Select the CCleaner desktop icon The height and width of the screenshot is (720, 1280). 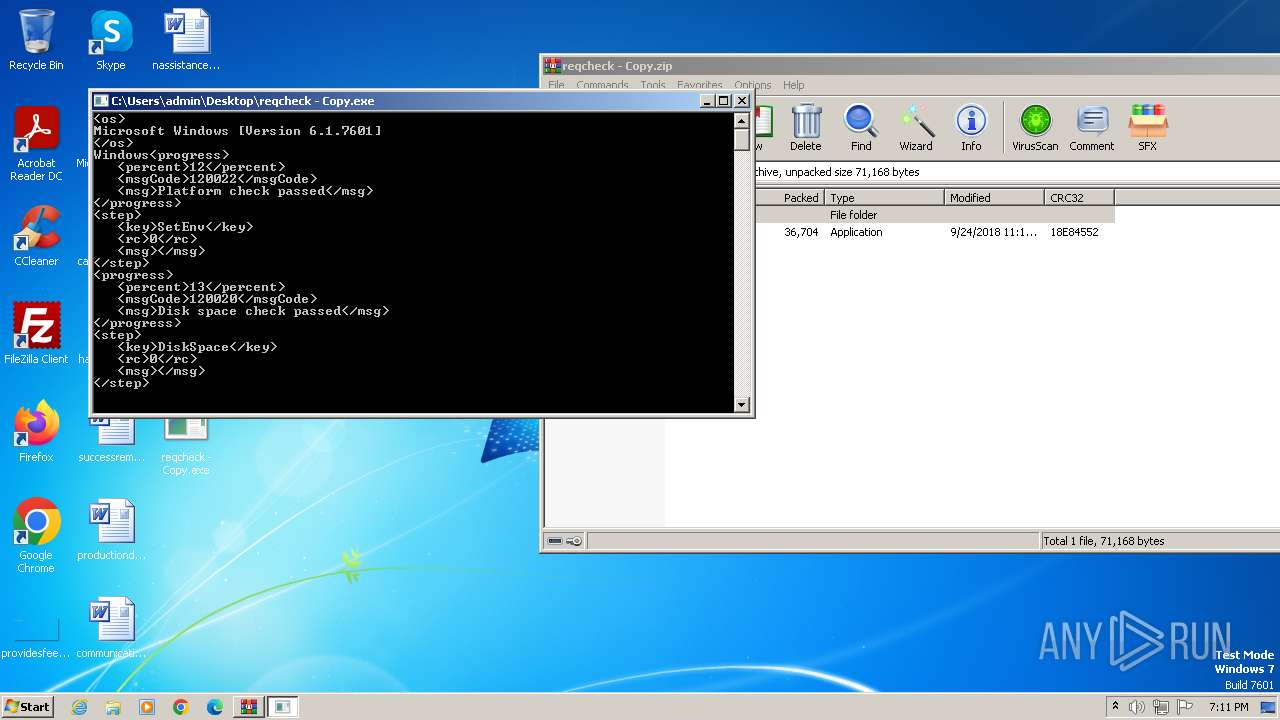pos(36,236)
